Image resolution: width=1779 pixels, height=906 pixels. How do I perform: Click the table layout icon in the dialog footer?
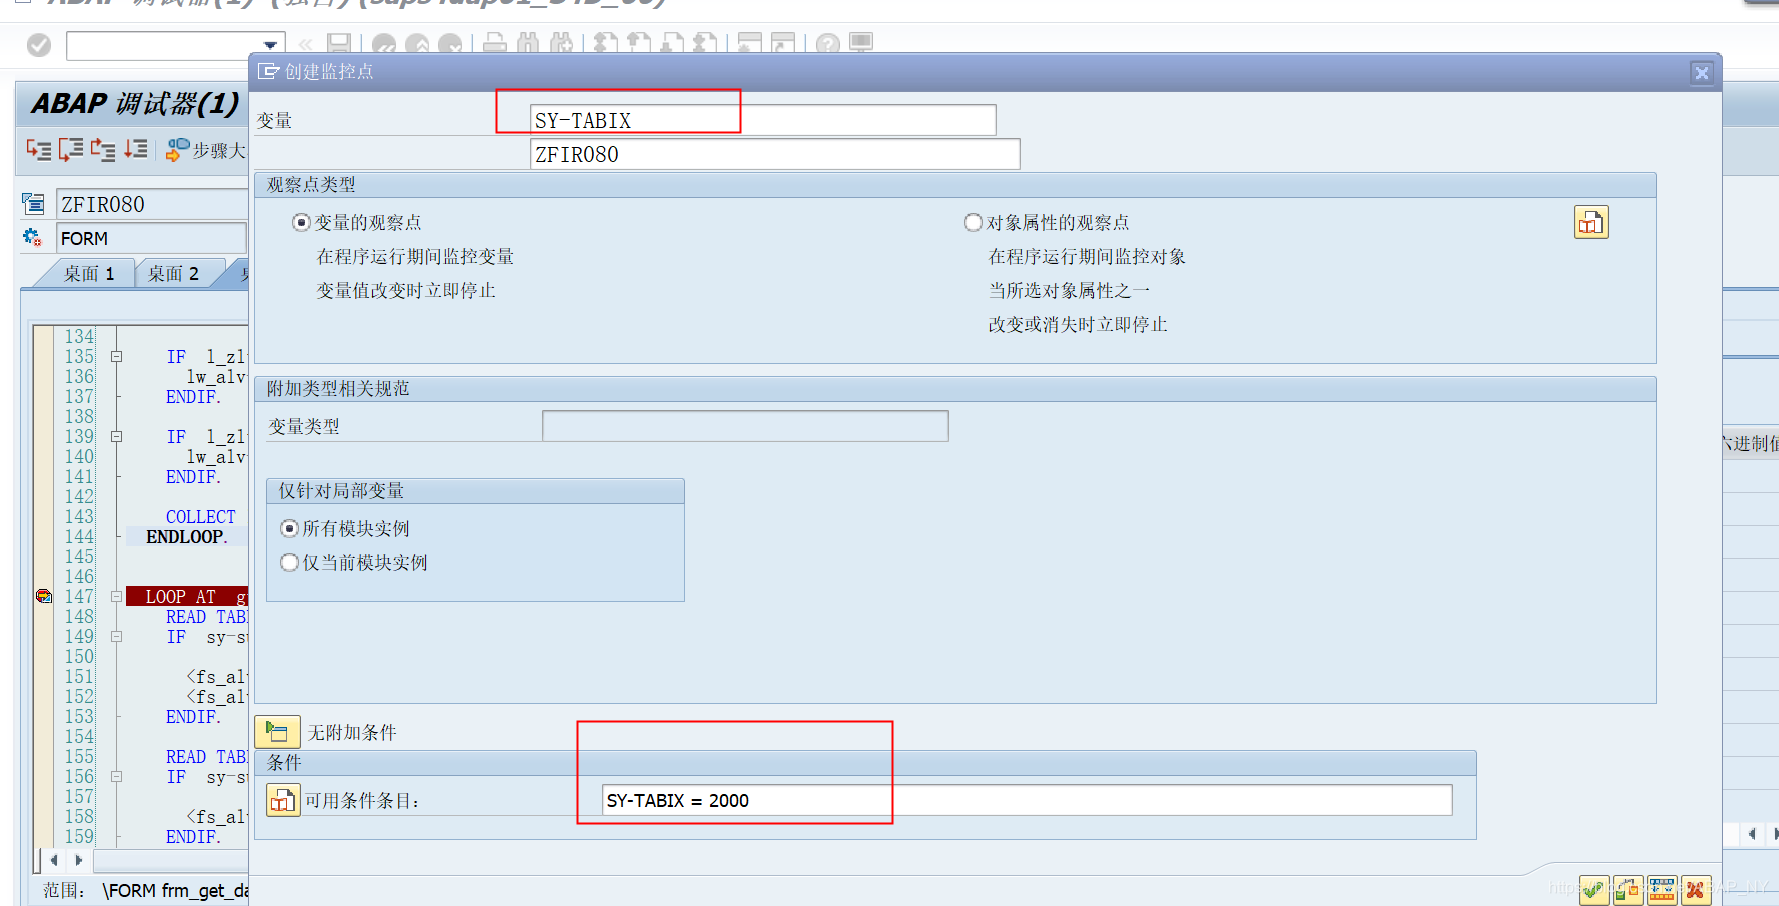[1662, 889]
